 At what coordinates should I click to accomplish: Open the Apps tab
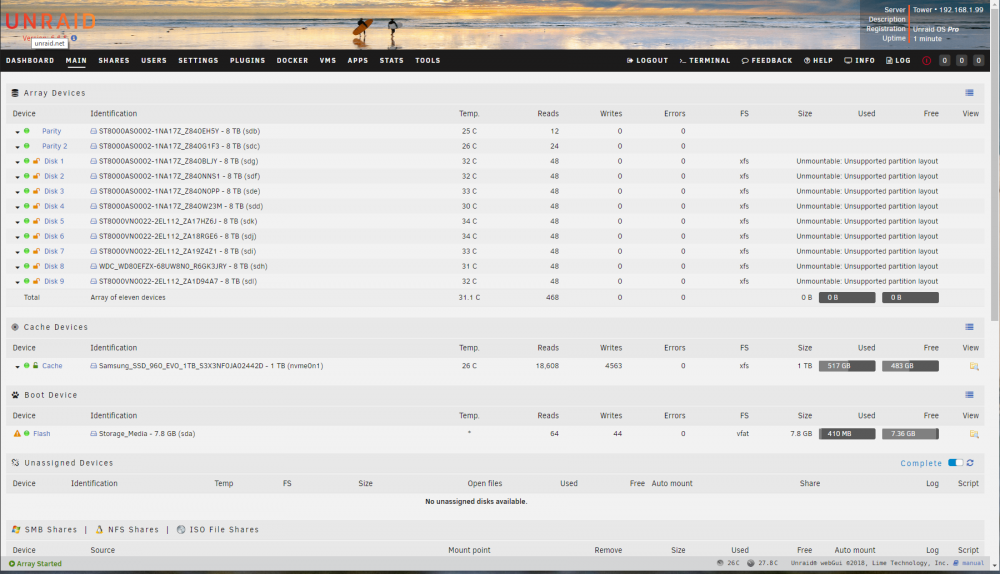tap(358, 61)
